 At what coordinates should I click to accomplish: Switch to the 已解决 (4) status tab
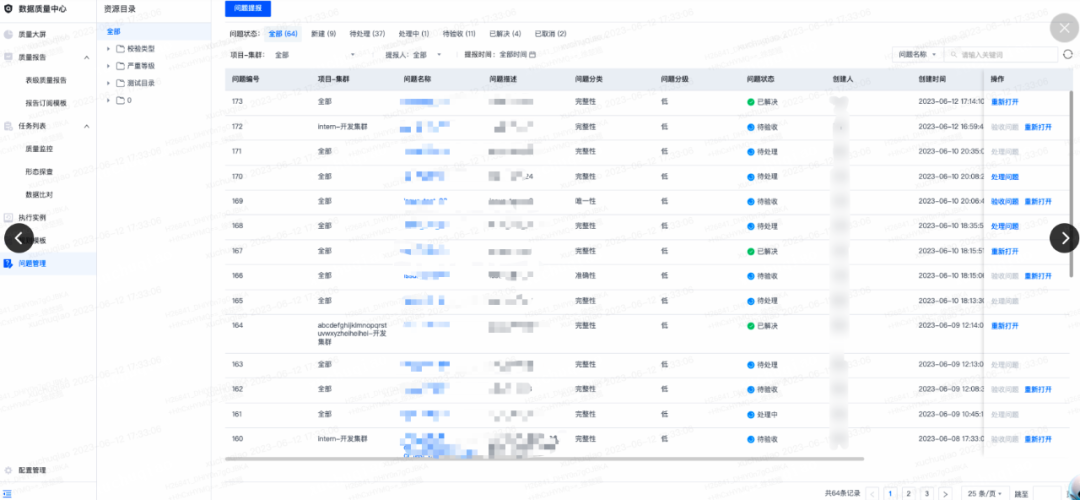pos(504,34)
